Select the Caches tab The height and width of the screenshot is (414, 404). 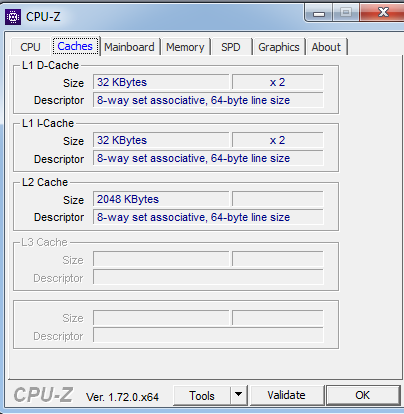point(75,46)
